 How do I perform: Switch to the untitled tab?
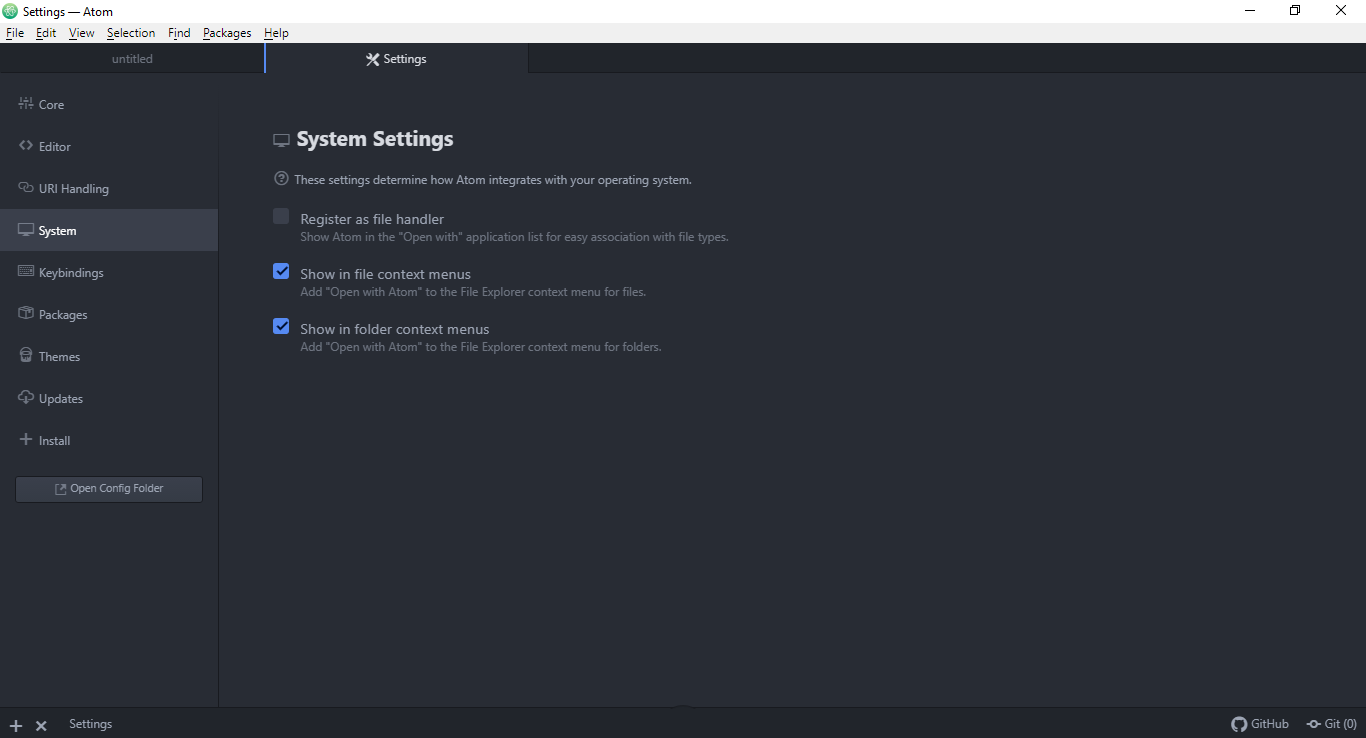point(132,59)
